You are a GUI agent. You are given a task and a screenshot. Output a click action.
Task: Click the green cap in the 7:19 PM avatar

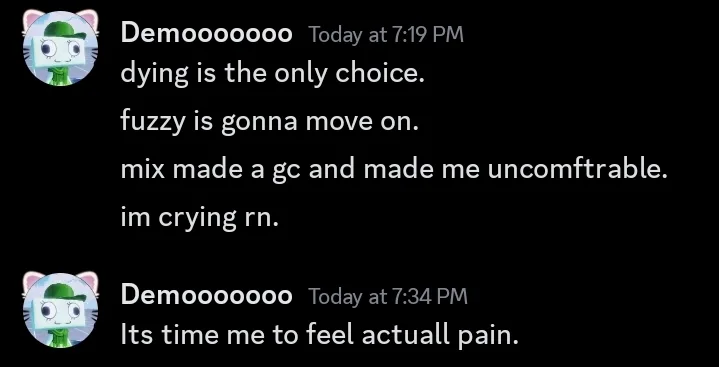point(65,31)
